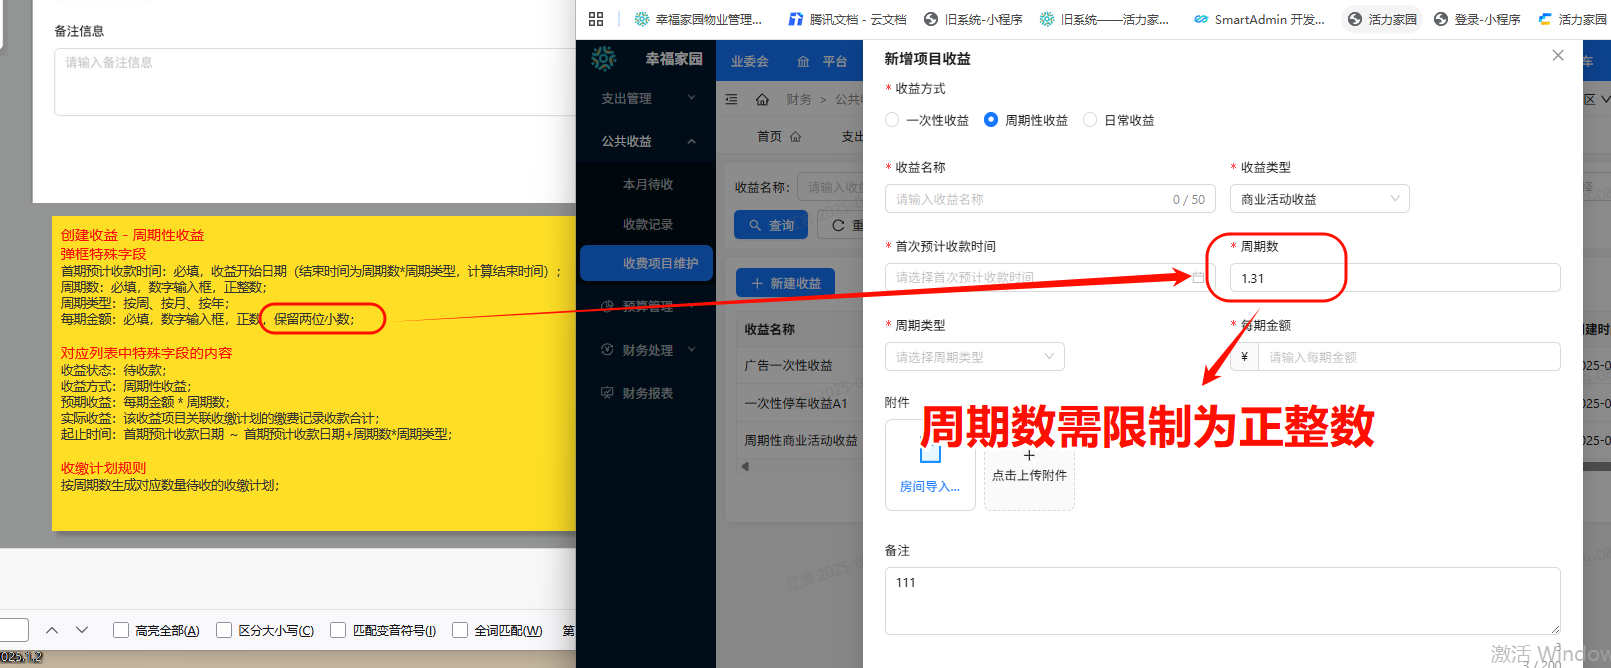Viewport: 1611px width, 668px height.
Task: Click the 每期金额 input field
Action: click(1408, 357)
